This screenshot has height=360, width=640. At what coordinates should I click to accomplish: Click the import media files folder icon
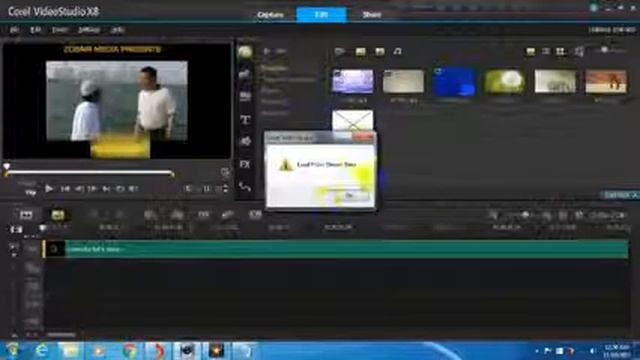[339, 51]
